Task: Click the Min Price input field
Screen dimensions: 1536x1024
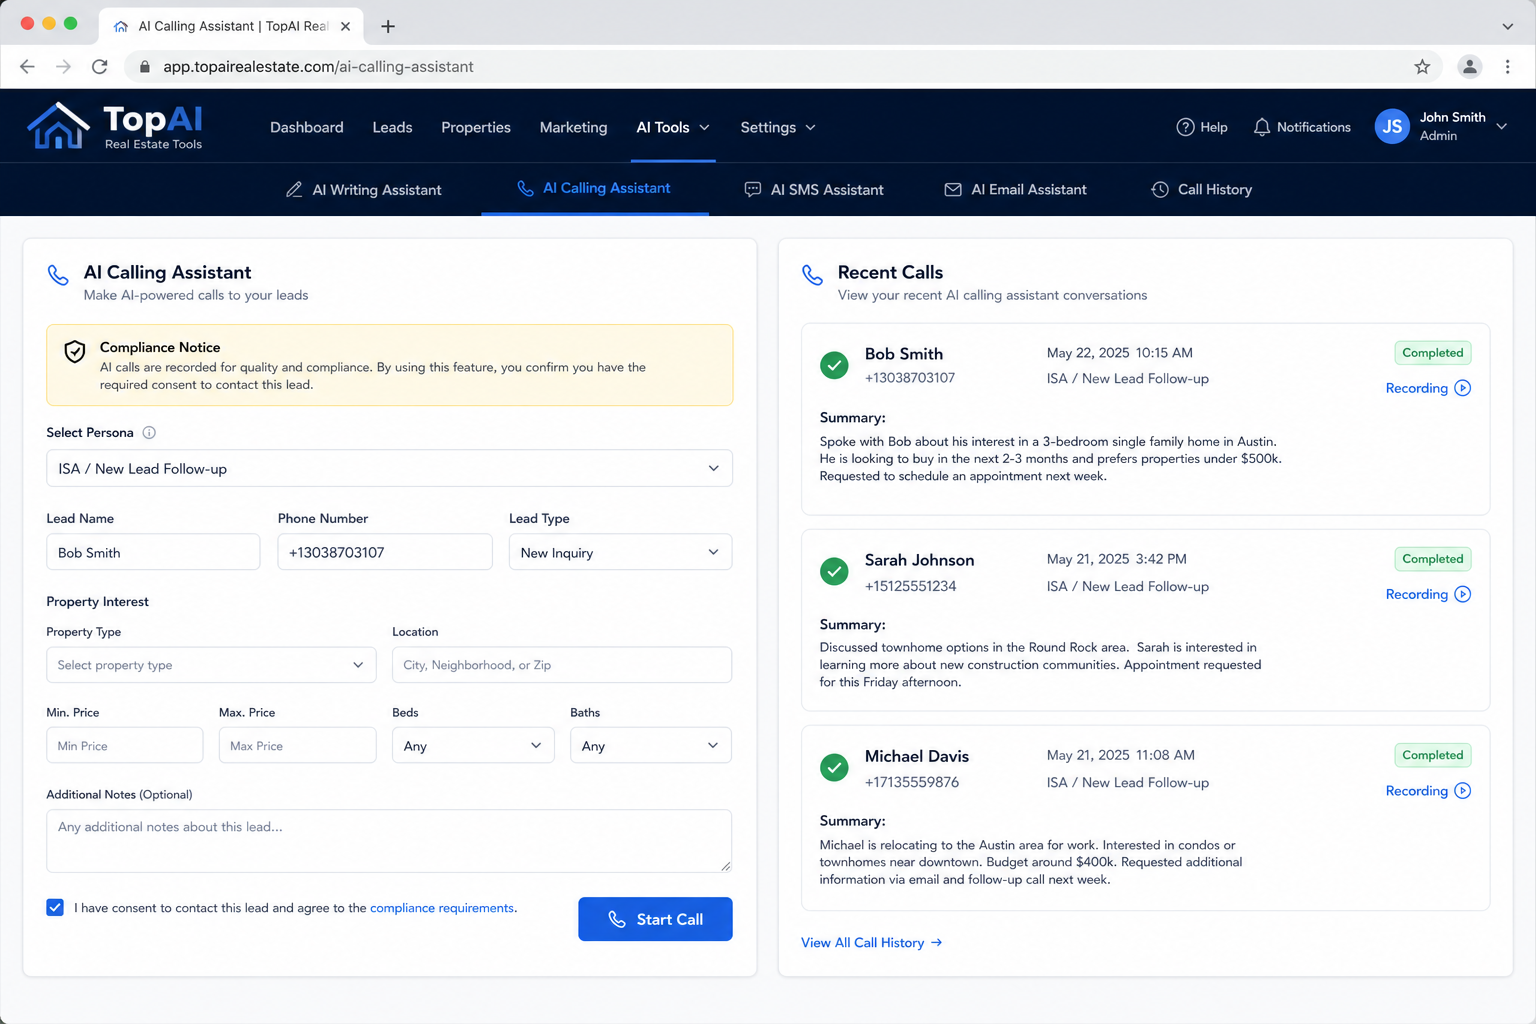Action: (x=125, y=745)
